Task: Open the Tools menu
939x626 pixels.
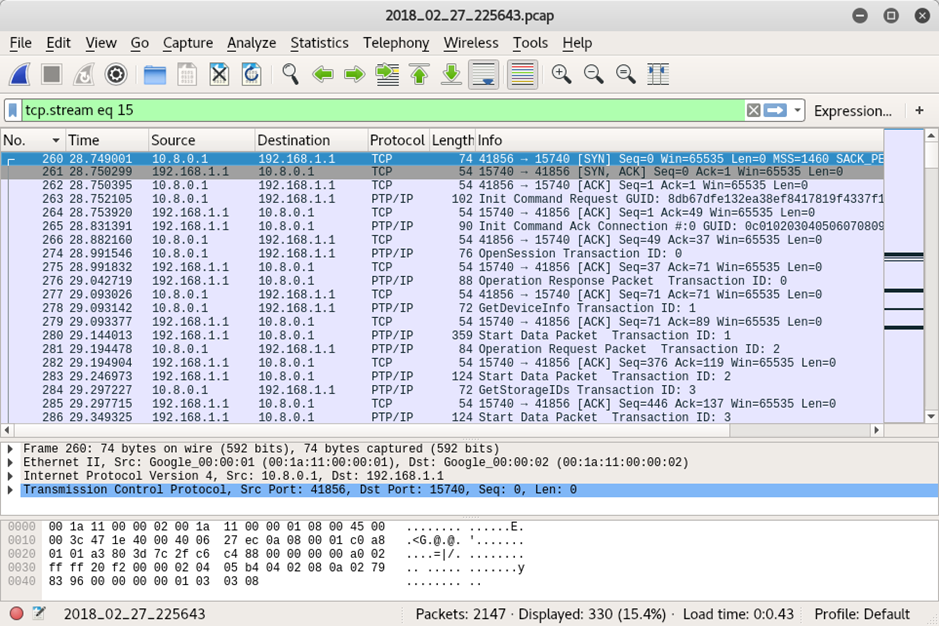Action: [530, 43]
